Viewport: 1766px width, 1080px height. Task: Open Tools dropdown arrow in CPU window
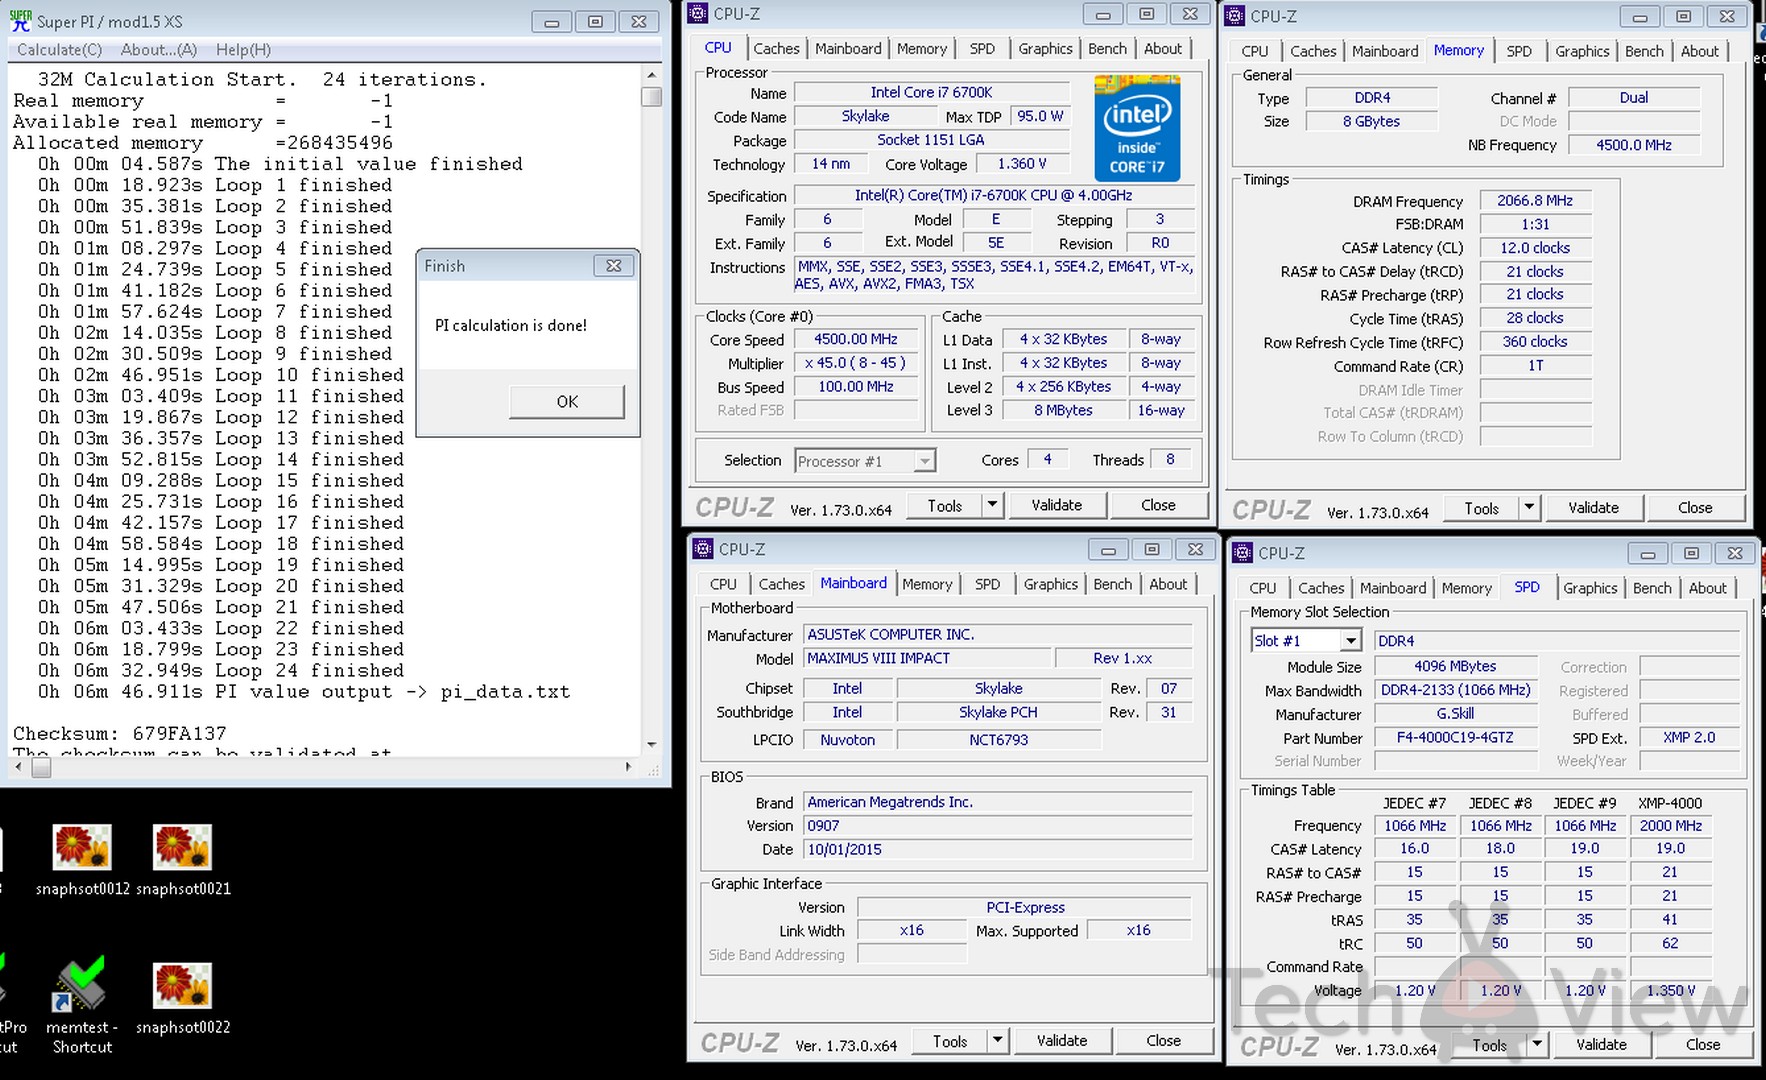(x=992, y=505)
